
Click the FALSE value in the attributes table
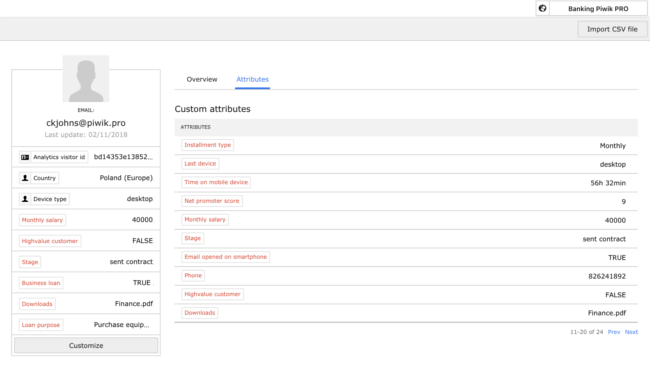coord(616,295)
